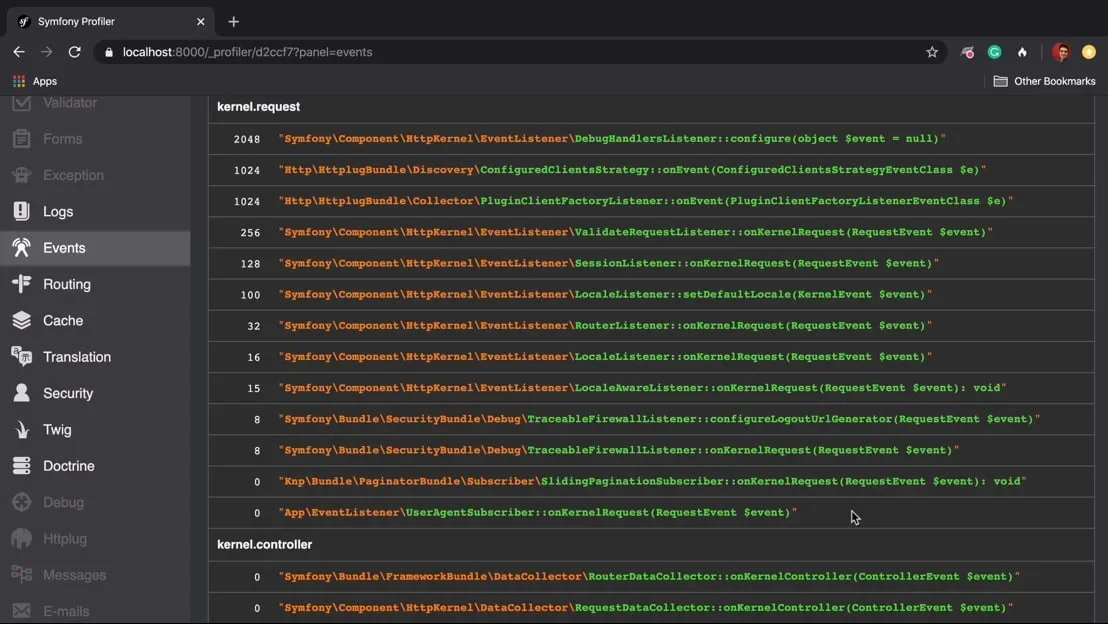Select the Exception panel icon

point(21,175)
